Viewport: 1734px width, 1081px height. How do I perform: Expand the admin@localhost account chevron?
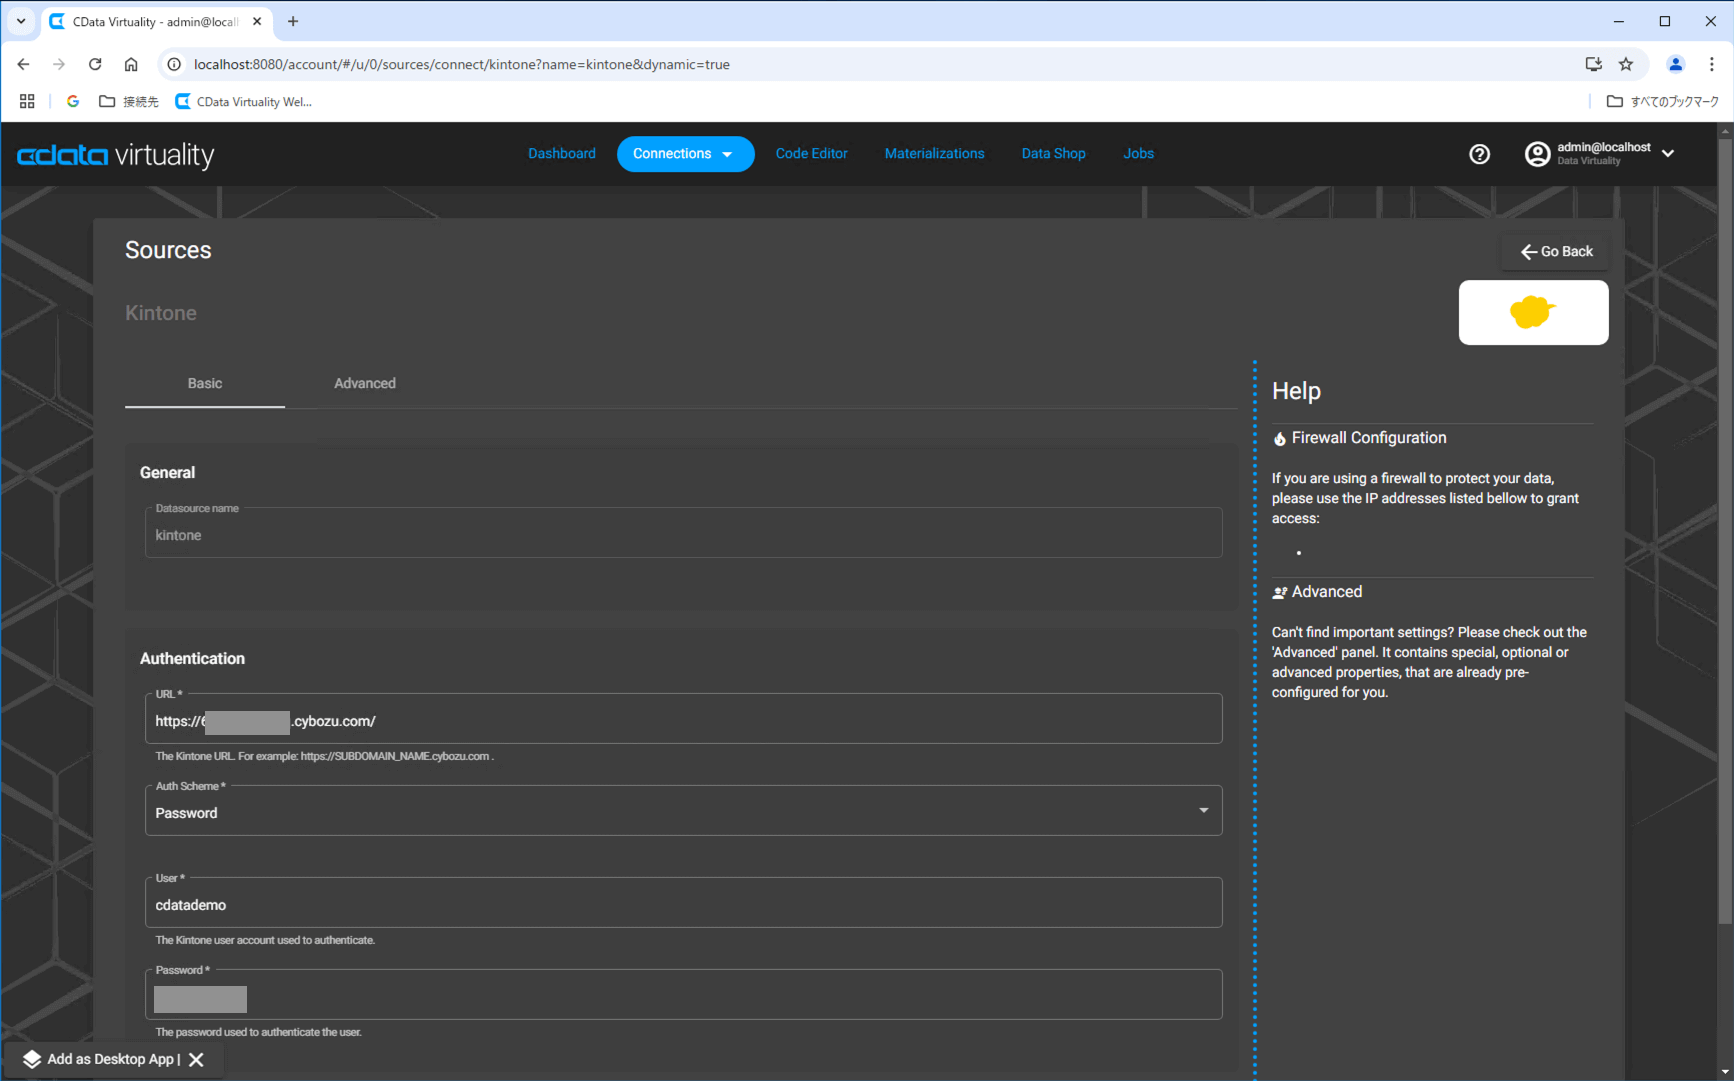[x=1668, y=153]
